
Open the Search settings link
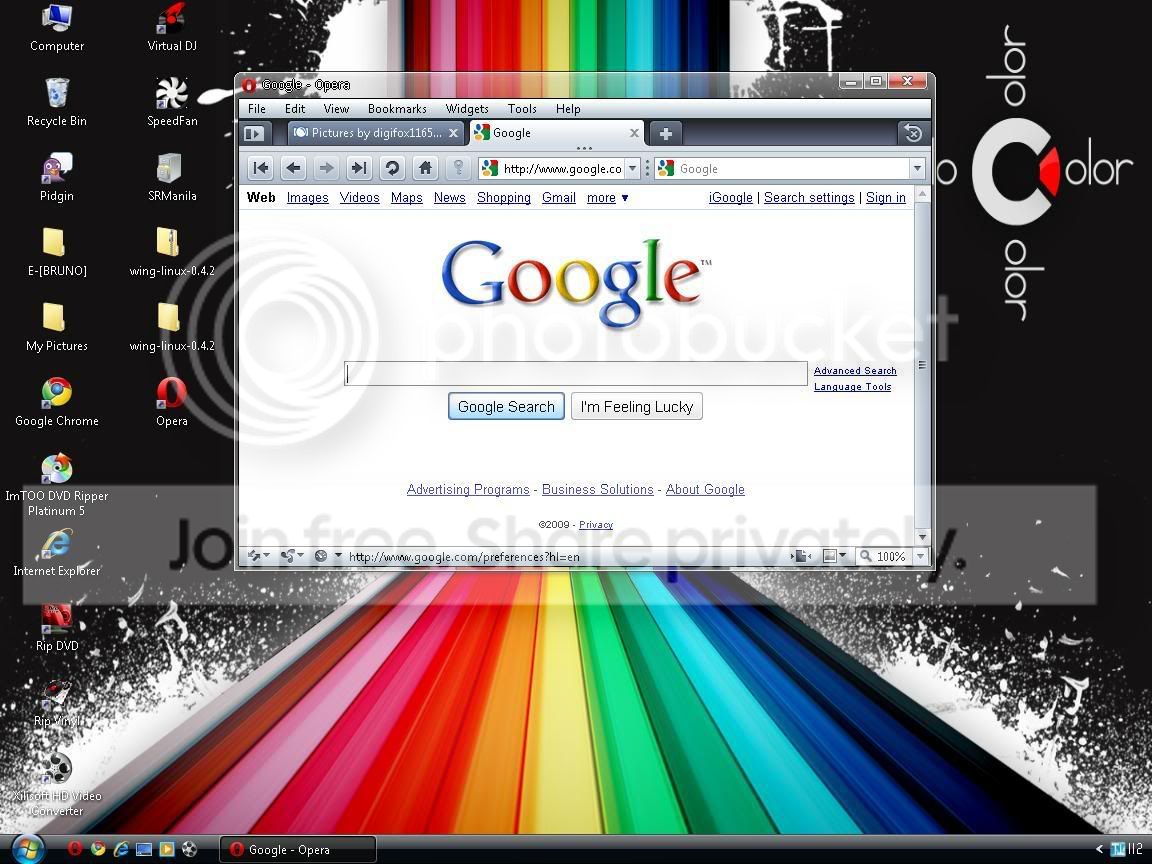[x=809, y=198]
